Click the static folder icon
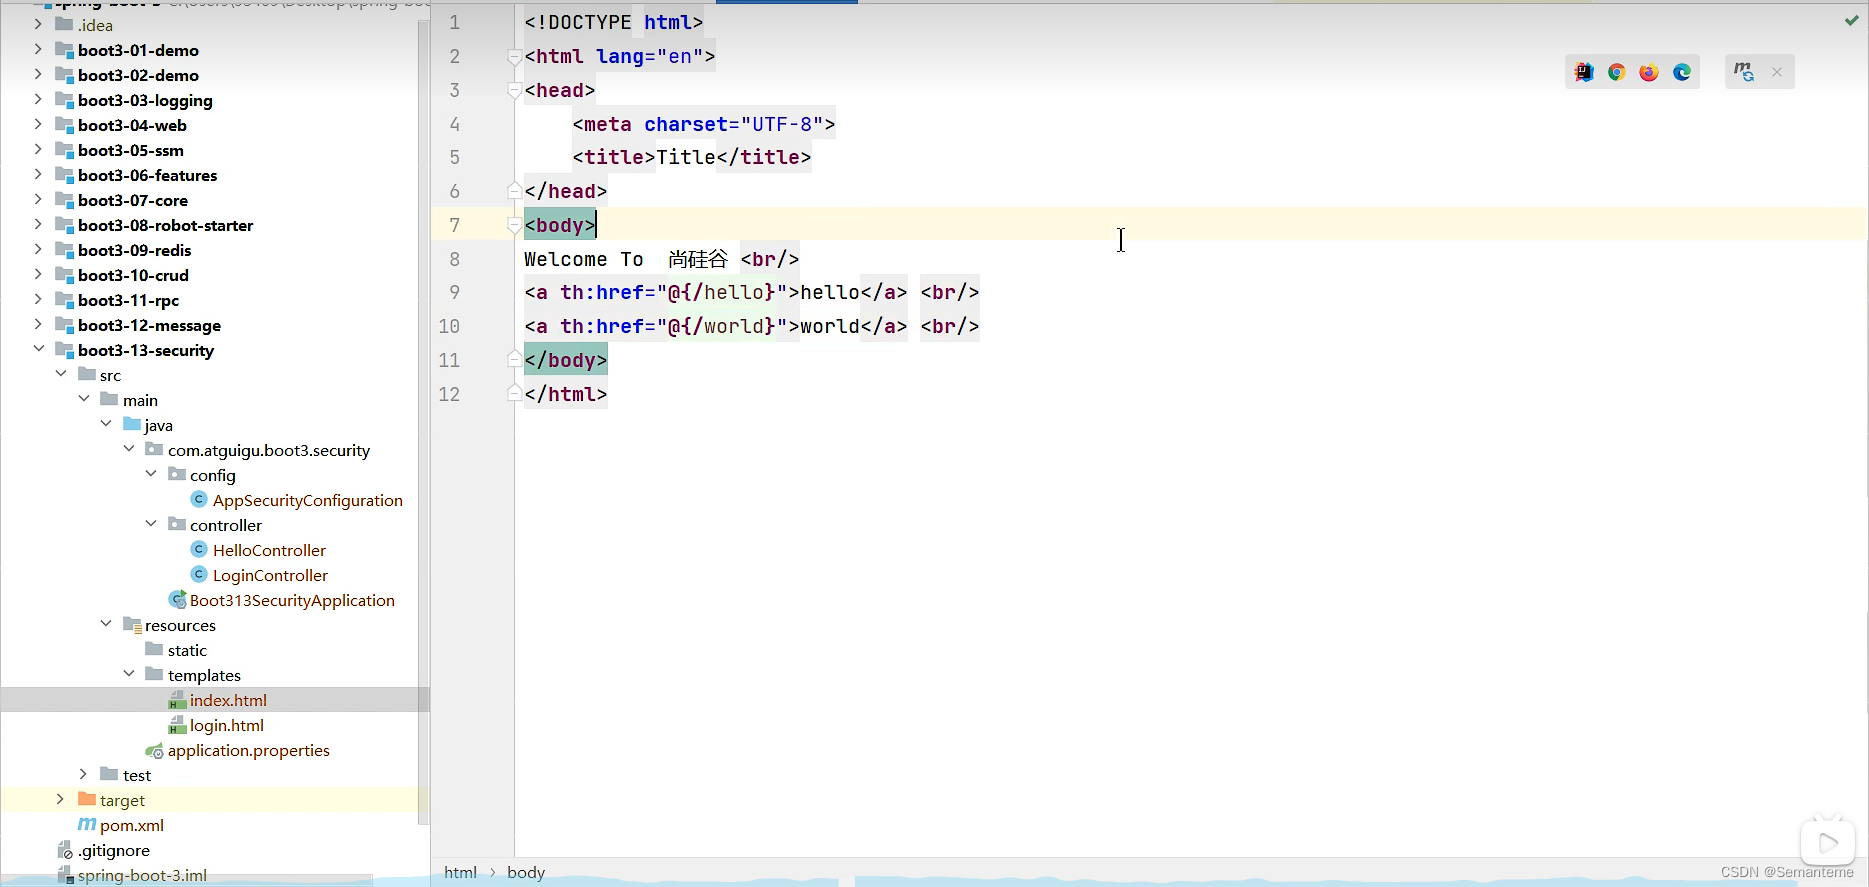This screenshot has height=887, width=1869. coord(154,649)
